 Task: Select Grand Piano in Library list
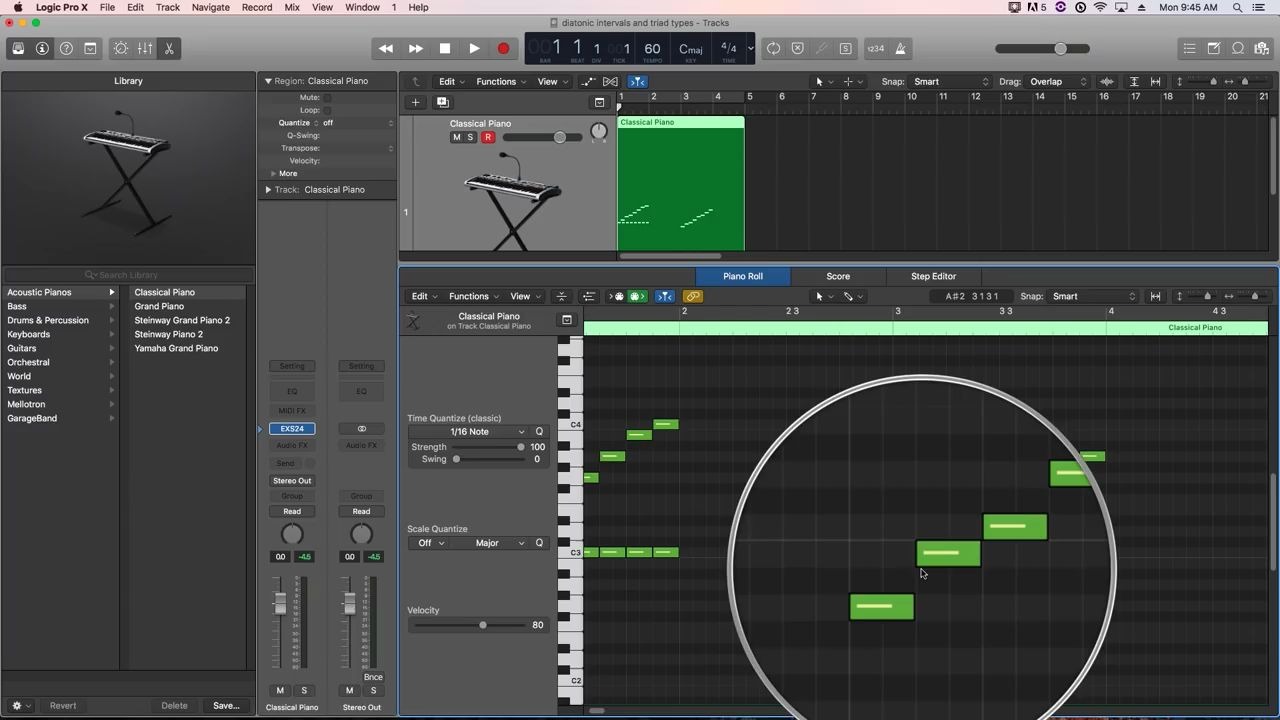(x=159, y=306)
